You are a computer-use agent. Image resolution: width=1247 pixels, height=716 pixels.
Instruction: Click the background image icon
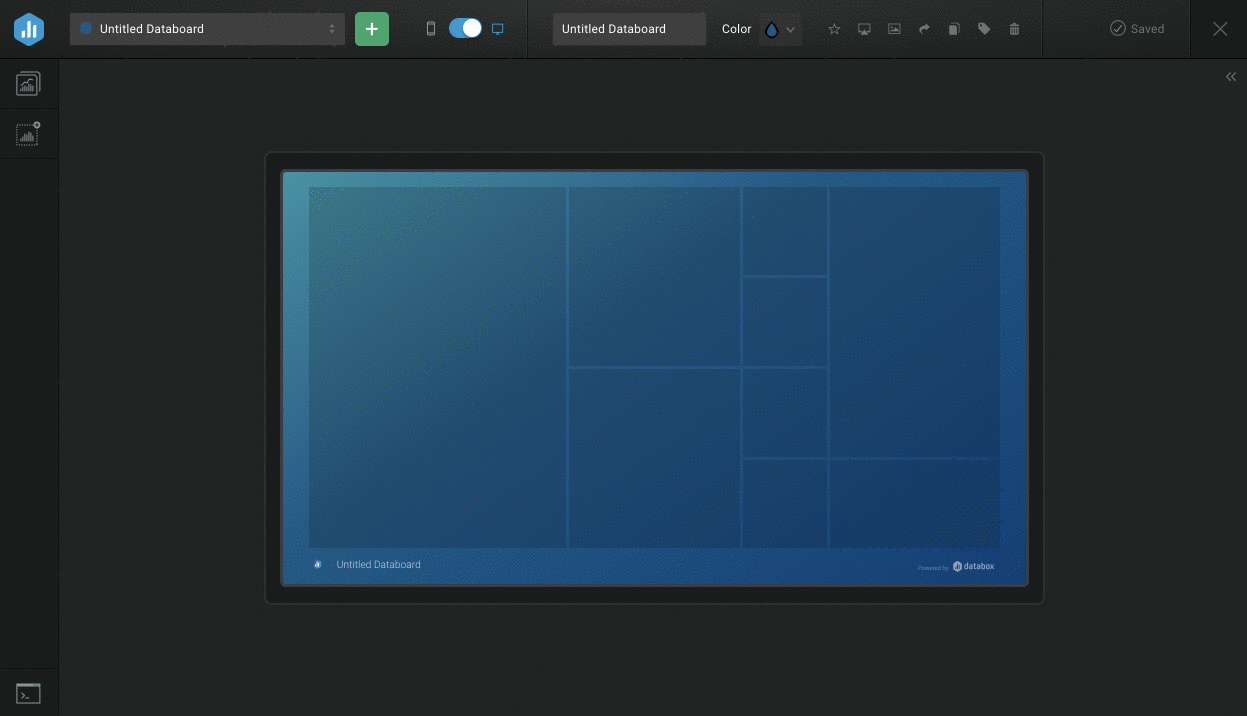coord(894,29)
